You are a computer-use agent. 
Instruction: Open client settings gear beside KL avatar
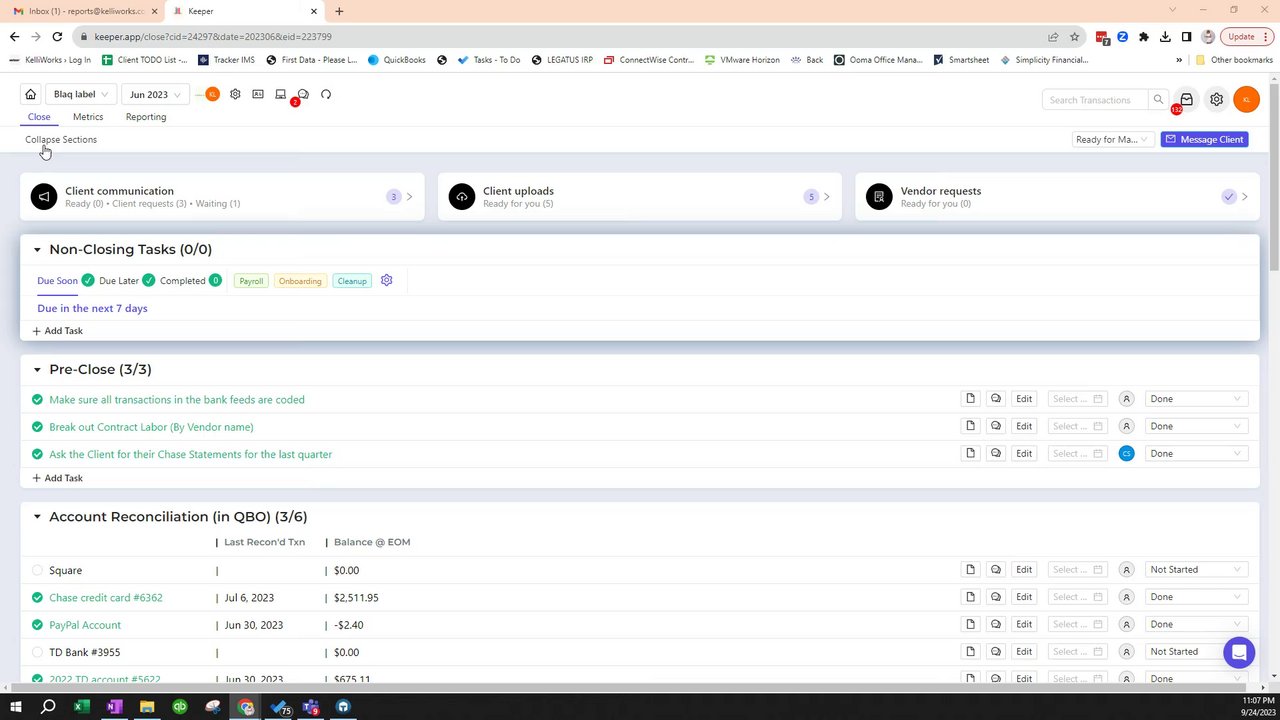pos(235,94)
